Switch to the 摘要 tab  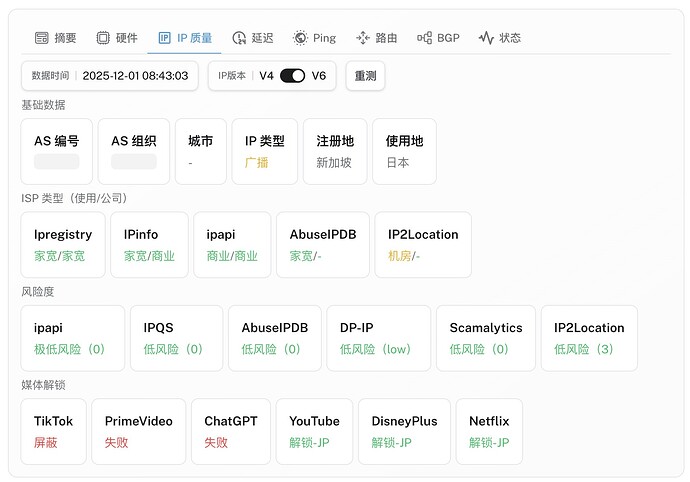(55, 38)
